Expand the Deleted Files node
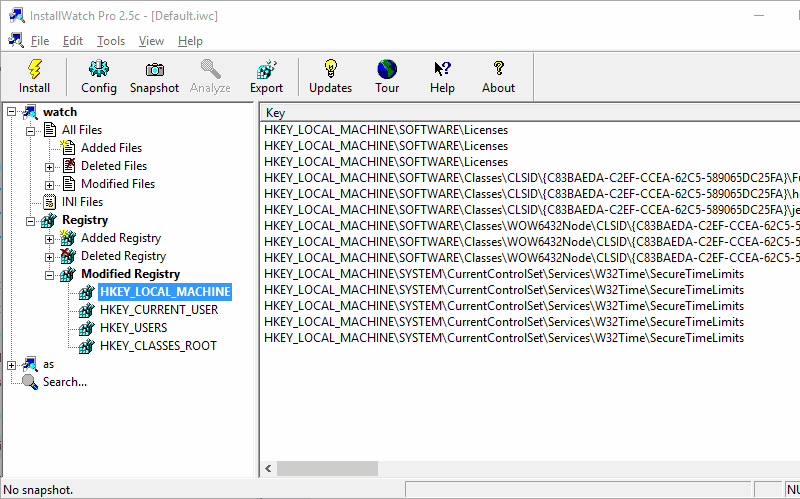 tap(49, 167)
